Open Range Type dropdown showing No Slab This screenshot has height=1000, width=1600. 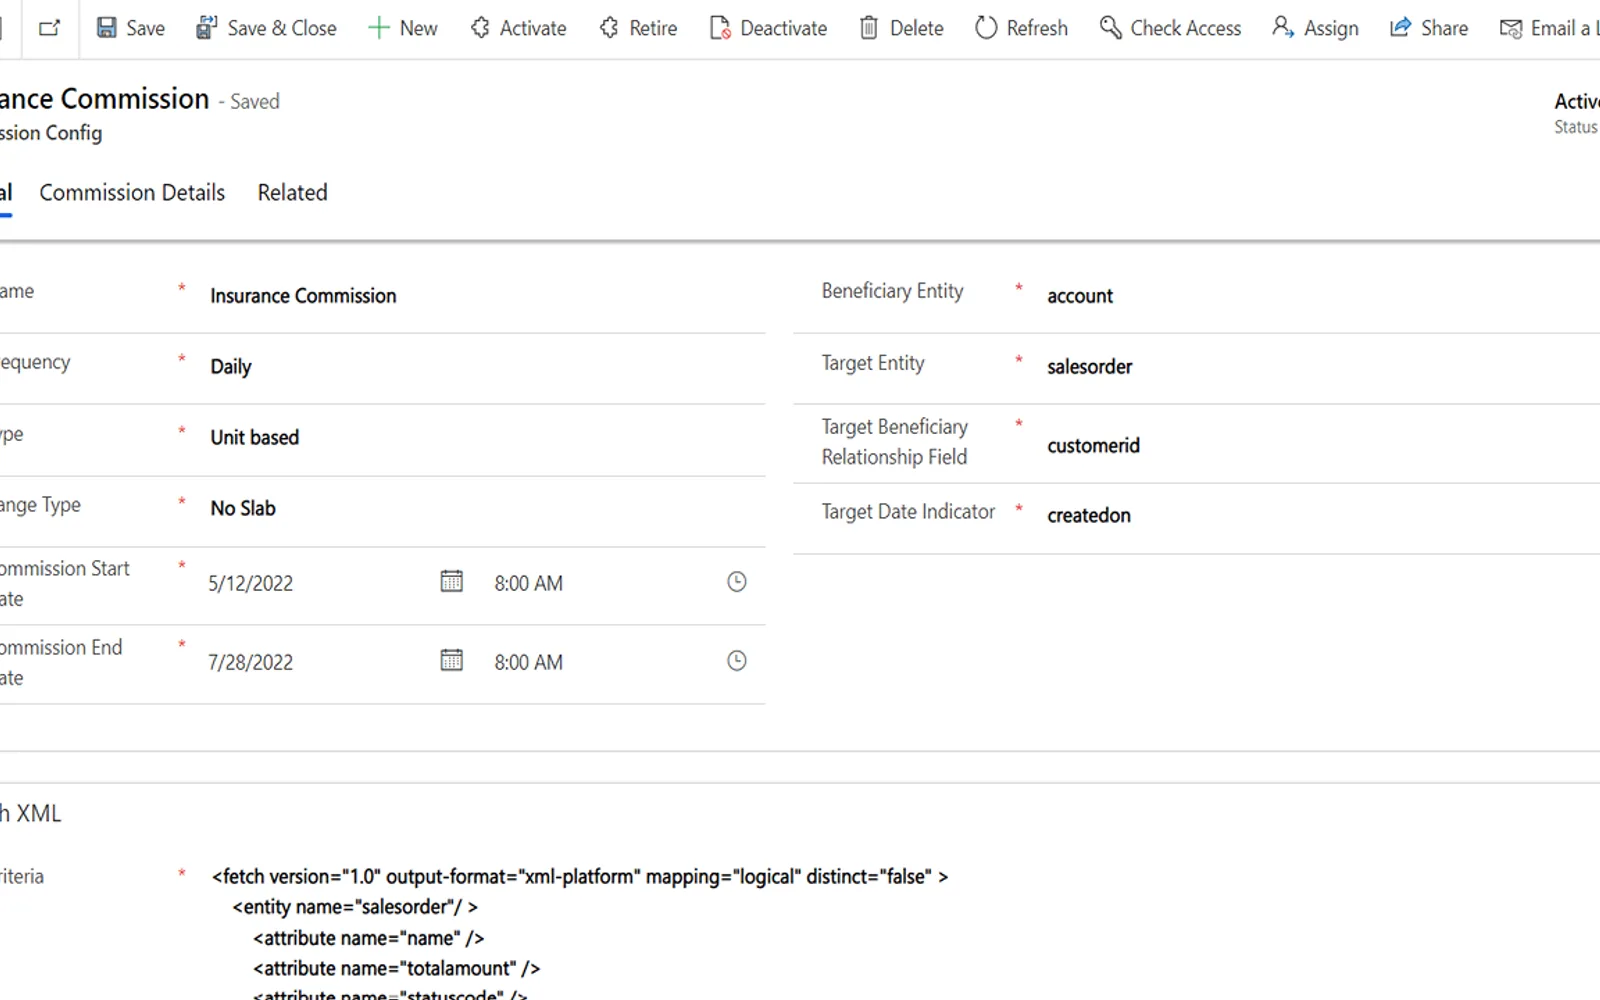tap(485, 509)
